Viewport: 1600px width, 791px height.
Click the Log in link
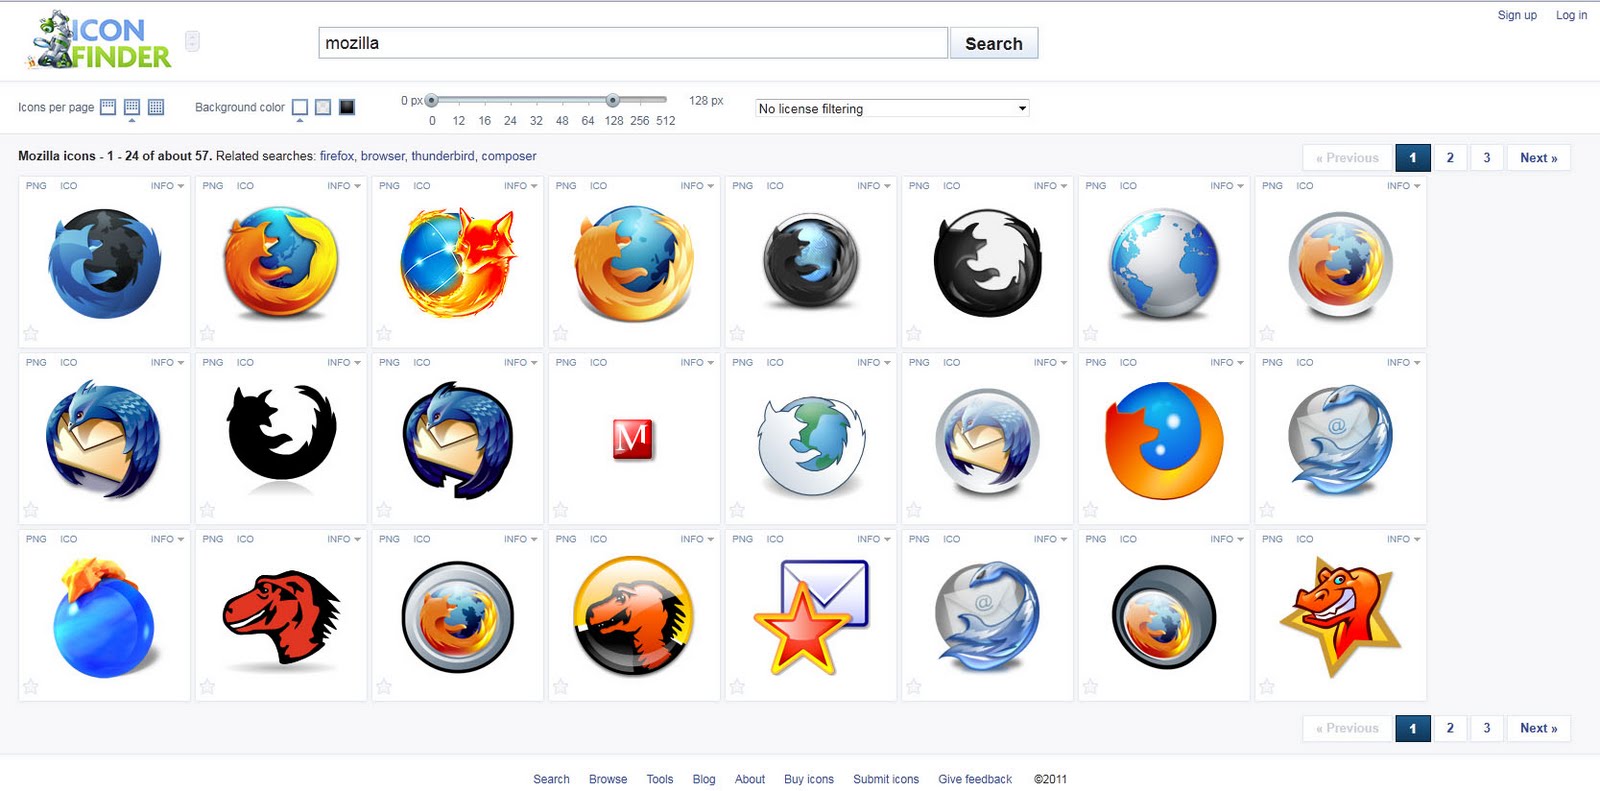tap(1571, 15)
